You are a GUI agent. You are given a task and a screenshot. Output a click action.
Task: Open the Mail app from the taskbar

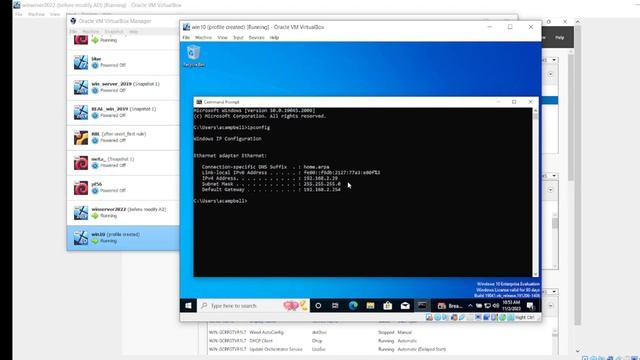click(x=405, y=306)
